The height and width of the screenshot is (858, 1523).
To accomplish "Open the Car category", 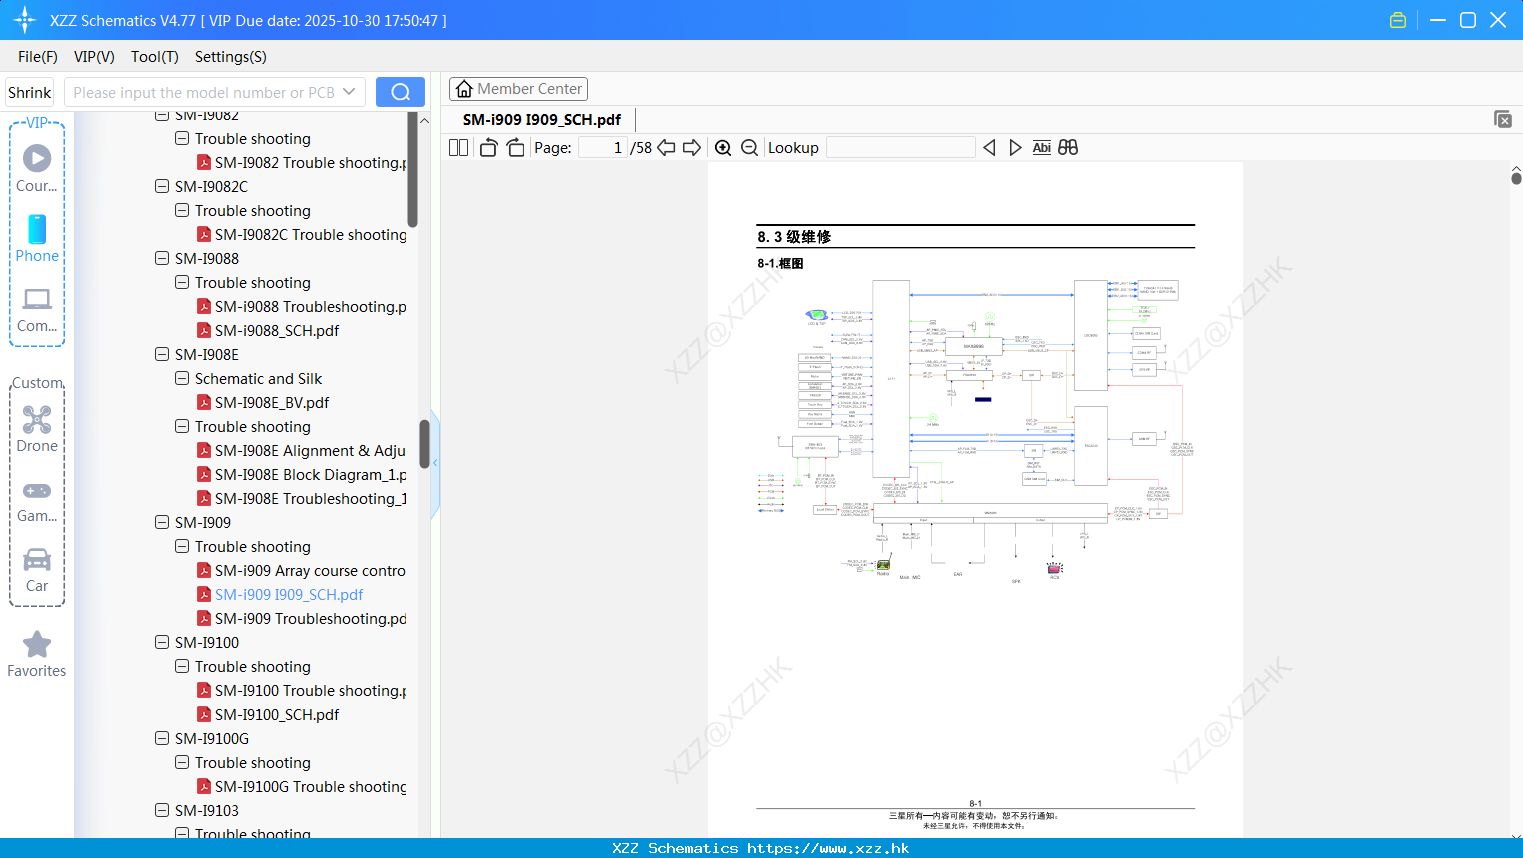I will 37,570.
